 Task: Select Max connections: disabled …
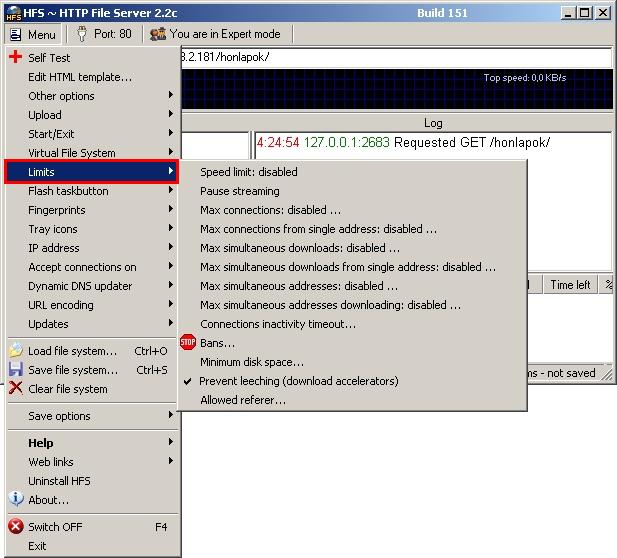pos(352,210)
